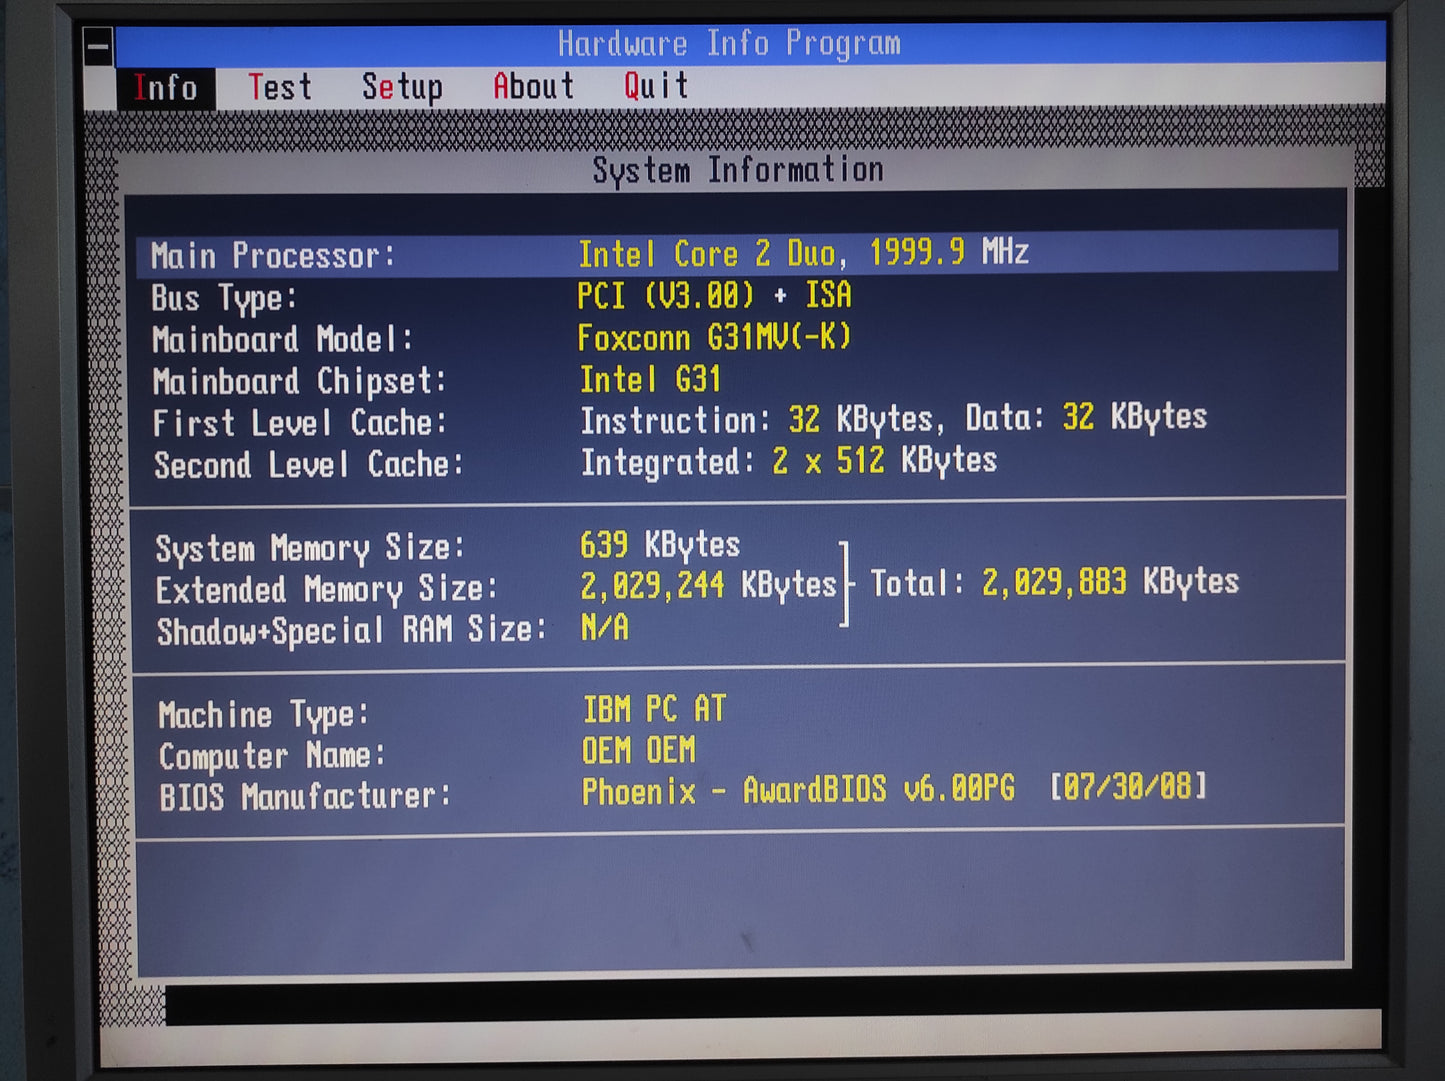Open the Setup menu
Image resolution: width=1445 pixels, height=1081 pixels.
tap(402, 88)
